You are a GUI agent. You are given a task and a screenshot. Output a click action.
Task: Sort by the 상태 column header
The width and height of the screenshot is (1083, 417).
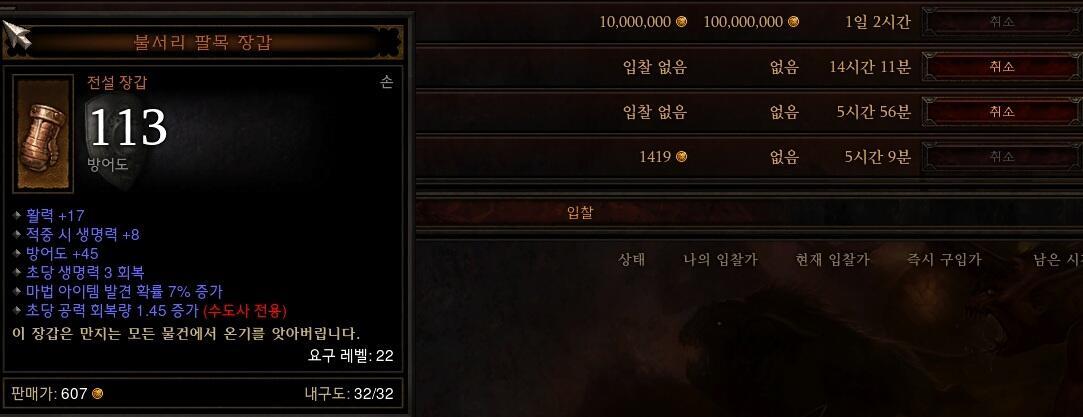coord(631,260)
